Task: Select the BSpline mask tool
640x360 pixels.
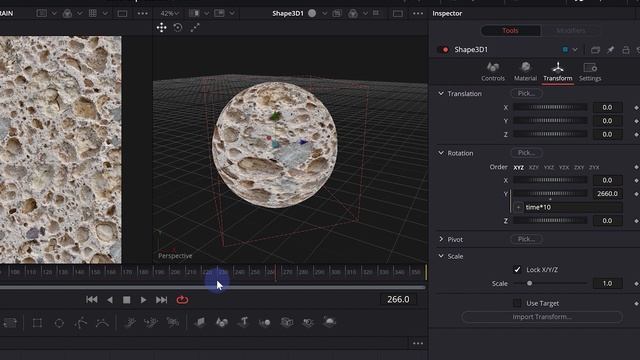Action: (102, 323)
